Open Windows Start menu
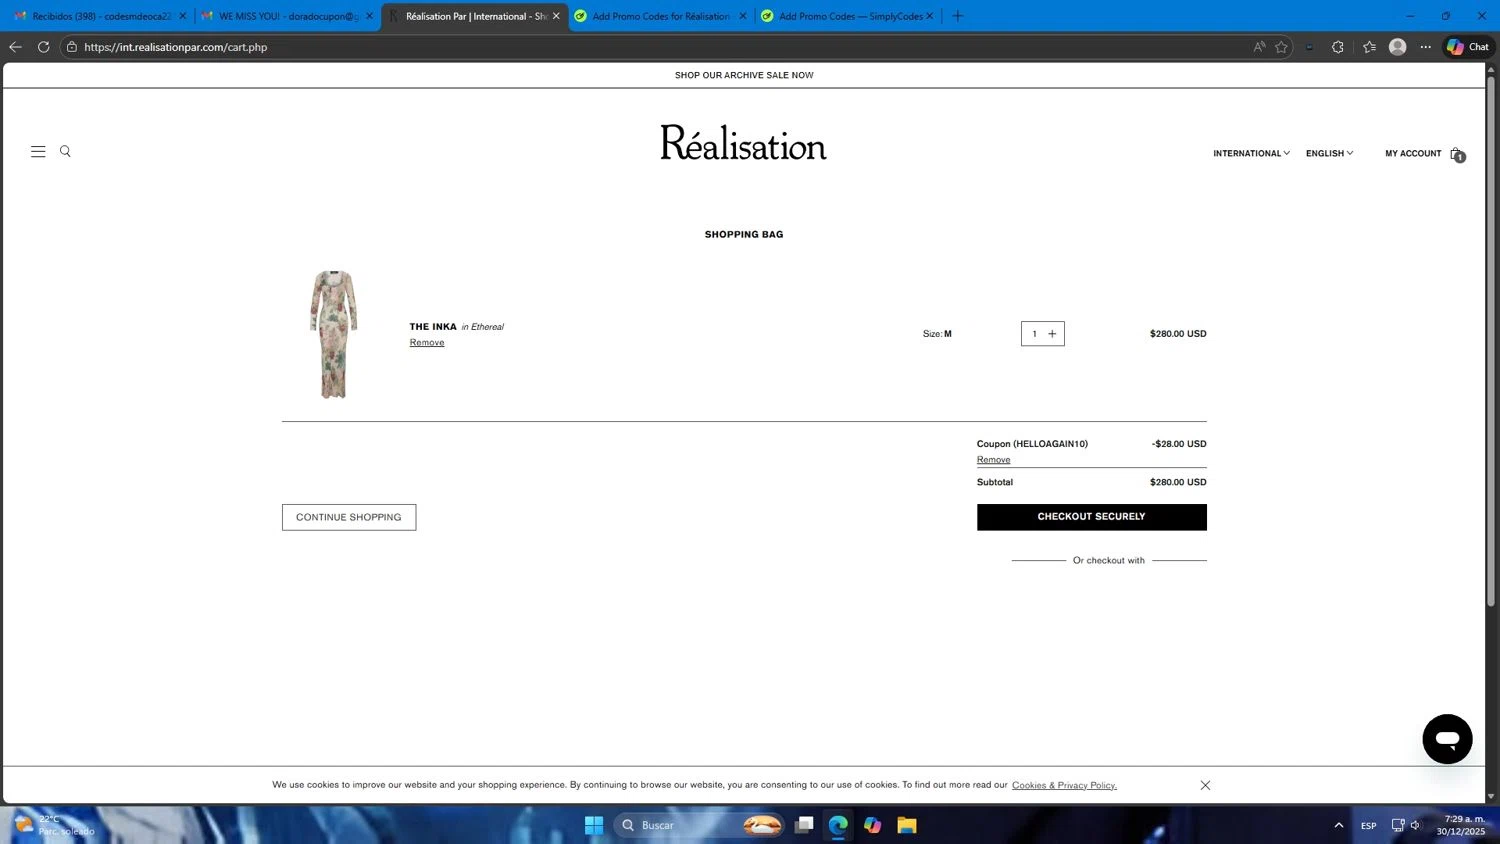The height and width of the screenshot is (844, 1500). [594, 825]
